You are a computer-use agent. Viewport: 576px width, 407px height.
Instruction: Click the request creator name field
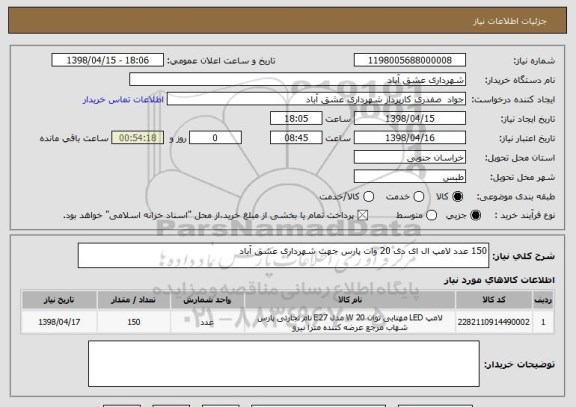[x=316, y=99]
